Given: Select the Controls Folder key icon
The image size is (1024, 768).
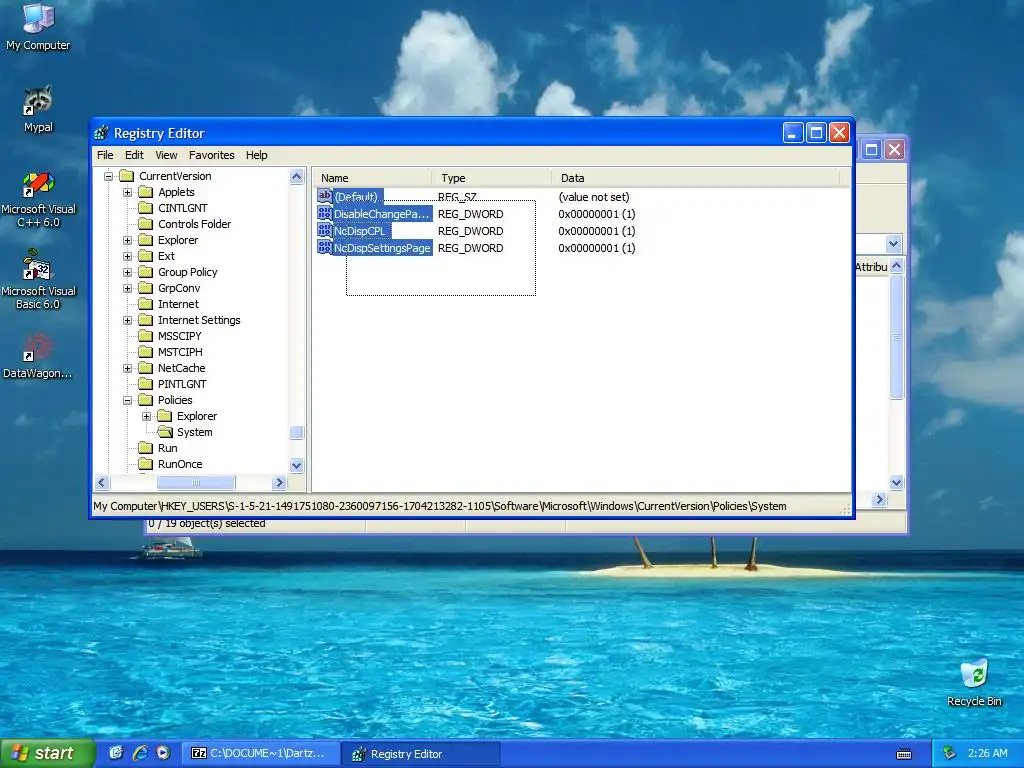Looking at the screenshot, I should coord(146,224).
